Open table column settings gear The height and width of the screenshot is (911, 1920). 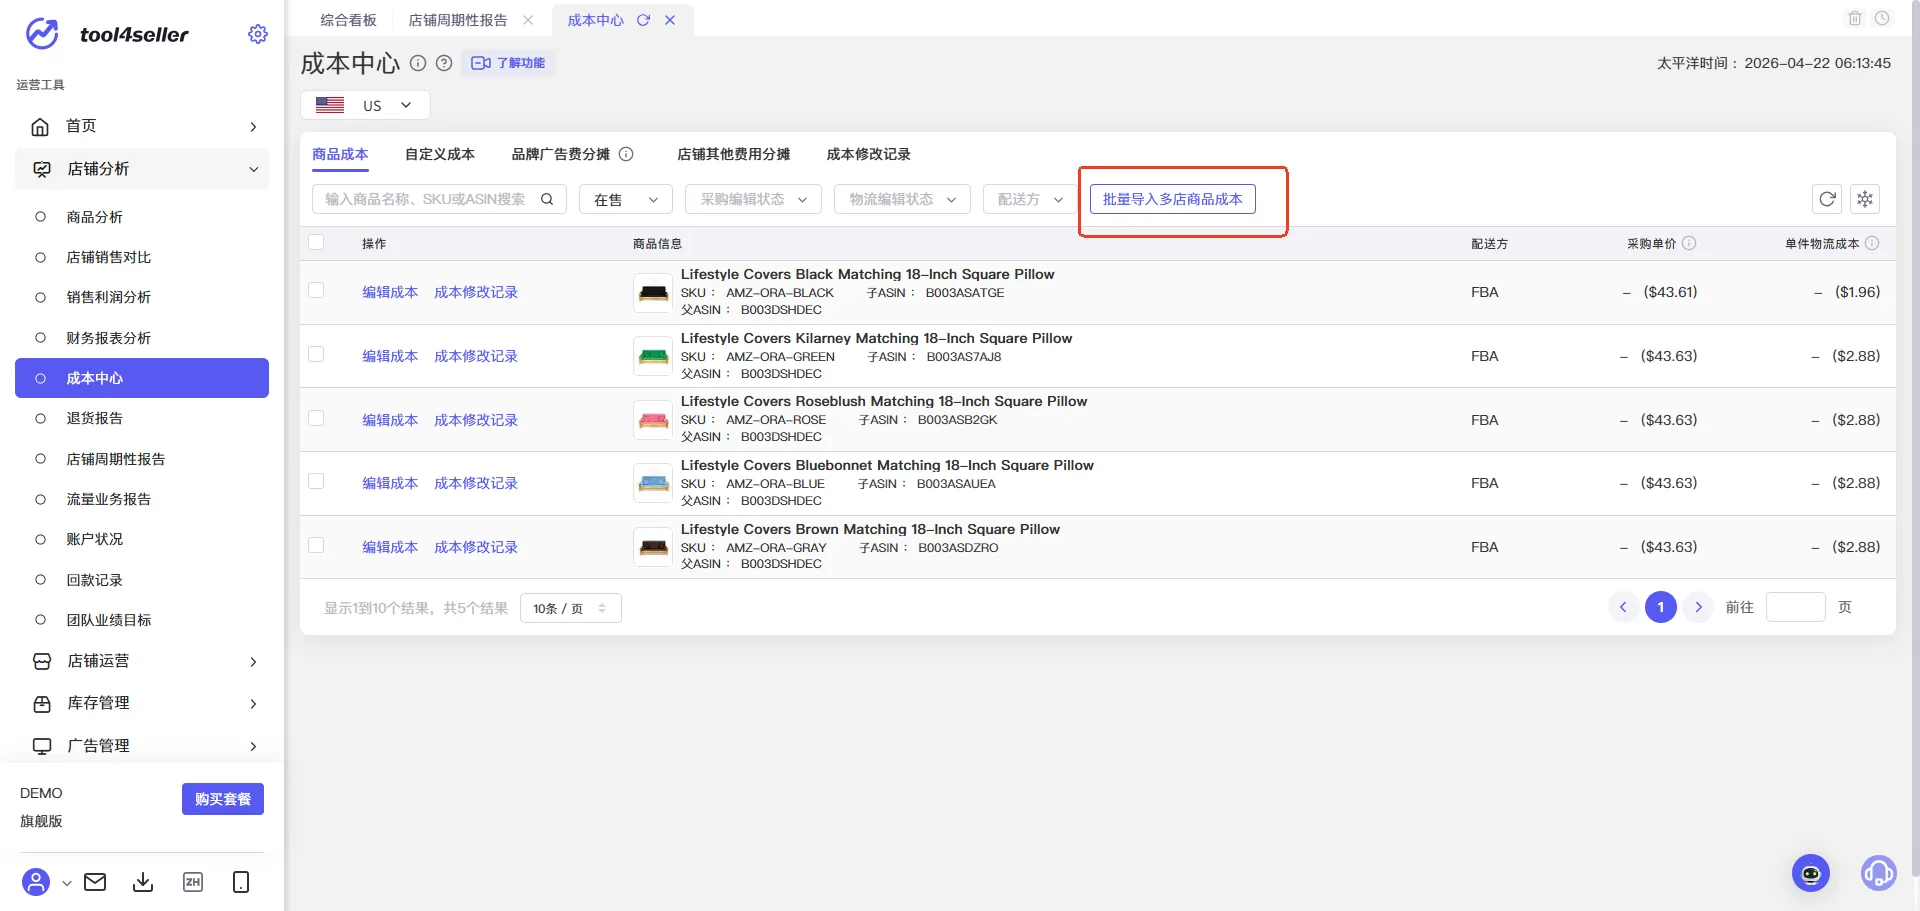pos(1865,199)
